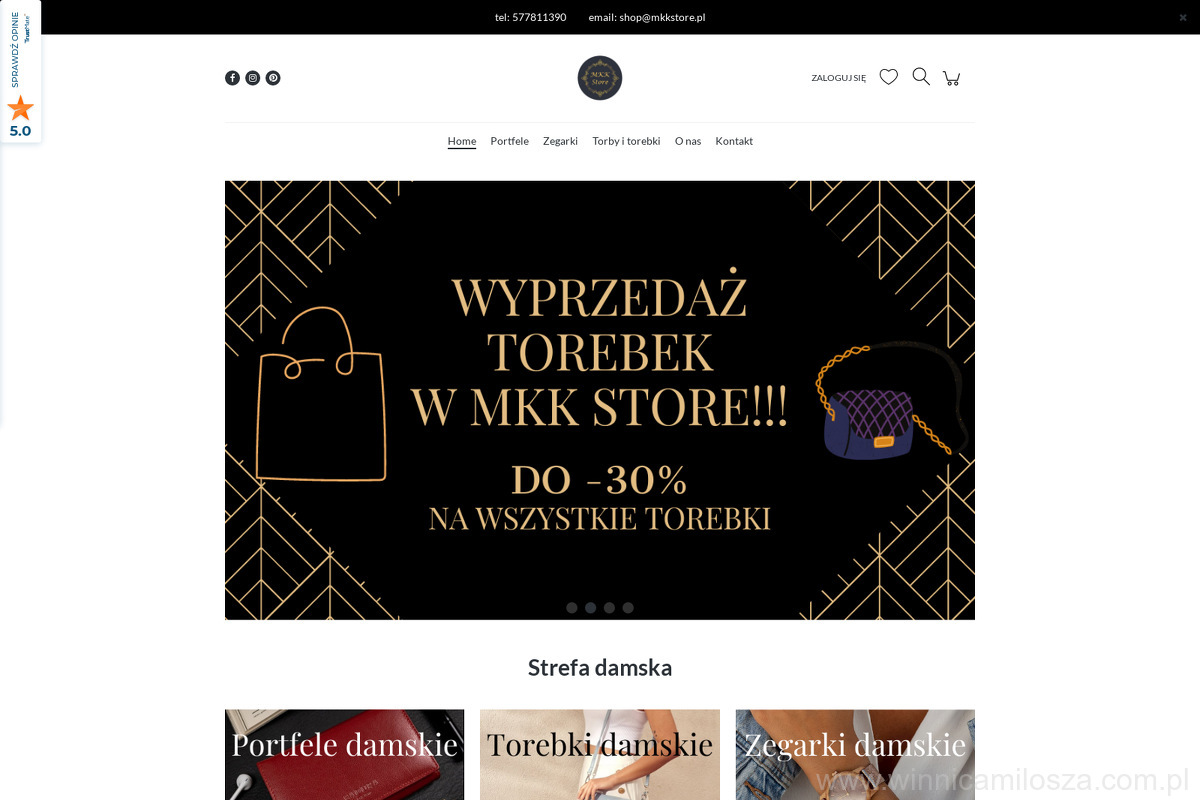The width and height of the screenshot is (1200, 800).
Task: Close the top contact bar
Action: 1183,17
